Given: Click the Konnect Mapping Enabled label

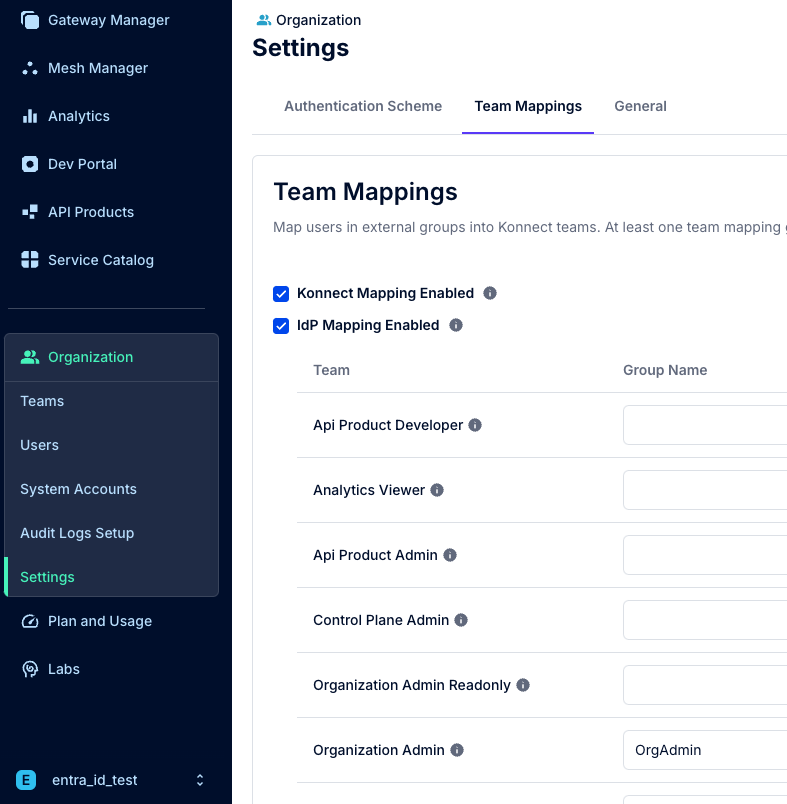Looking at the screenshot, I should click(385, 293).
